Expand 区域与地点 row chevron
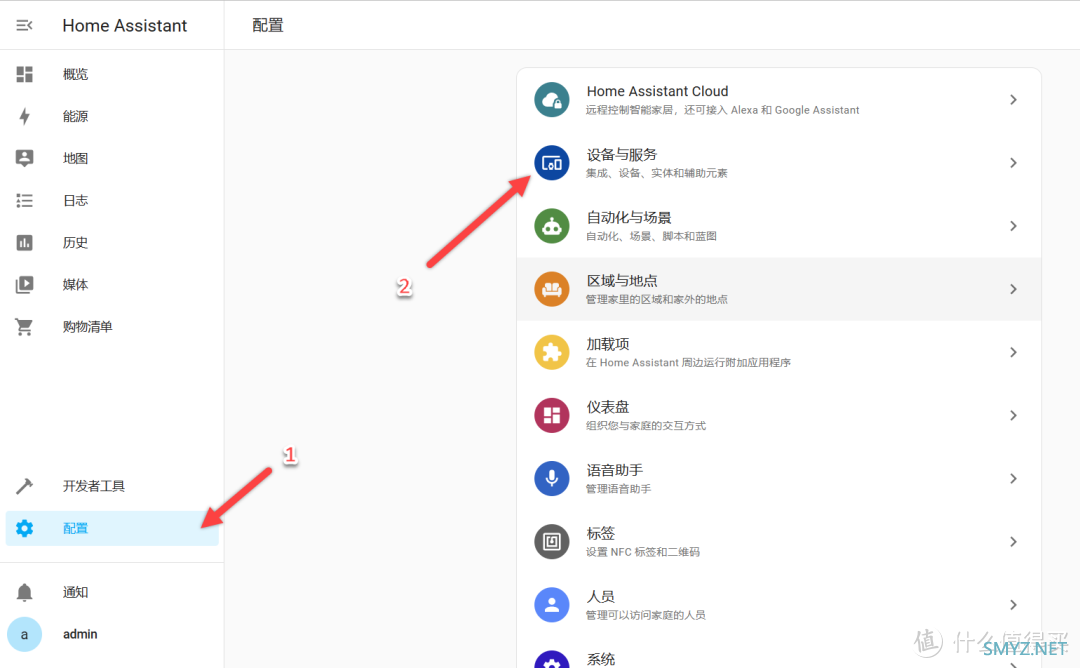This screenshot has height=668, width=1080. (1013, 289)
